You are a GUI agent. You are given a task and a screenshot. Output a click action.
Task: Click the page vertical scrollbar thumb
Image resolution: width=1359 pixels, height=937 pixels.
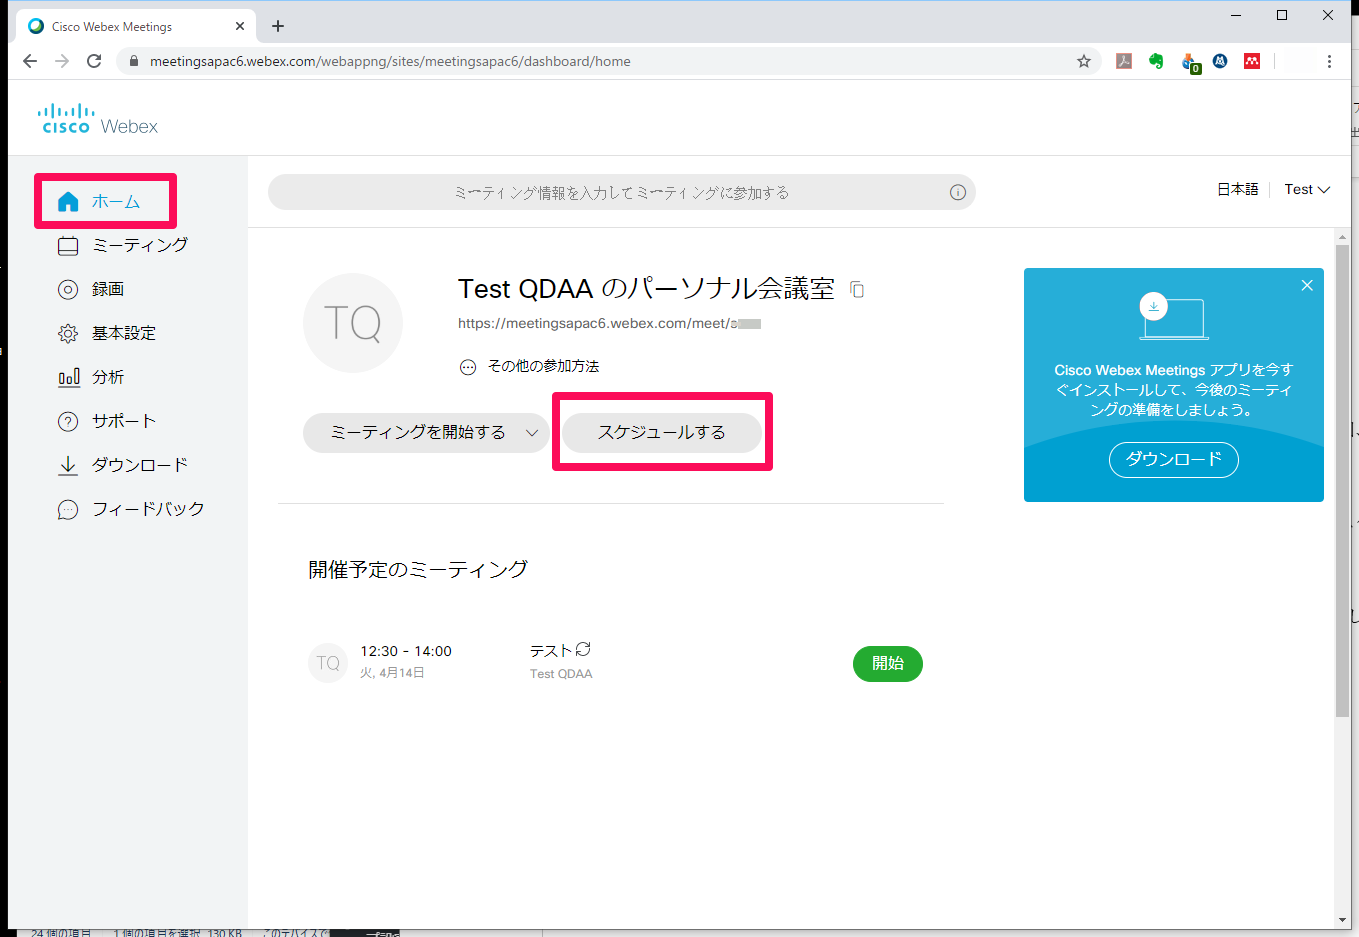1342,480
